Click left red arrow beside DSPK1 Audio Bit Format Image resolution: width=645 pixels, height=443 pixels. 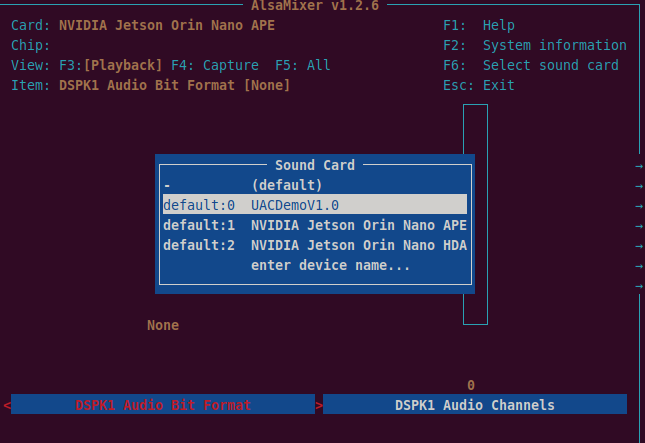point(7,406)
